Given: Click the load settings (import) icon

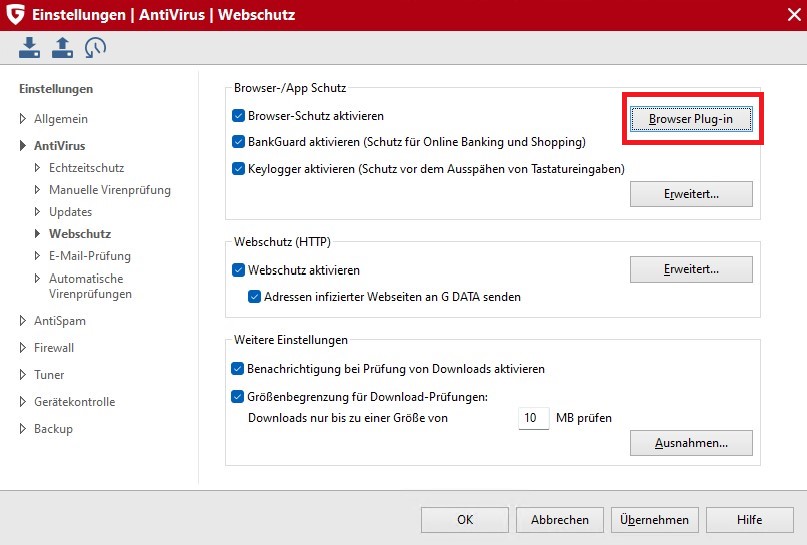Looking at the screenshot, I should [29, 47].
